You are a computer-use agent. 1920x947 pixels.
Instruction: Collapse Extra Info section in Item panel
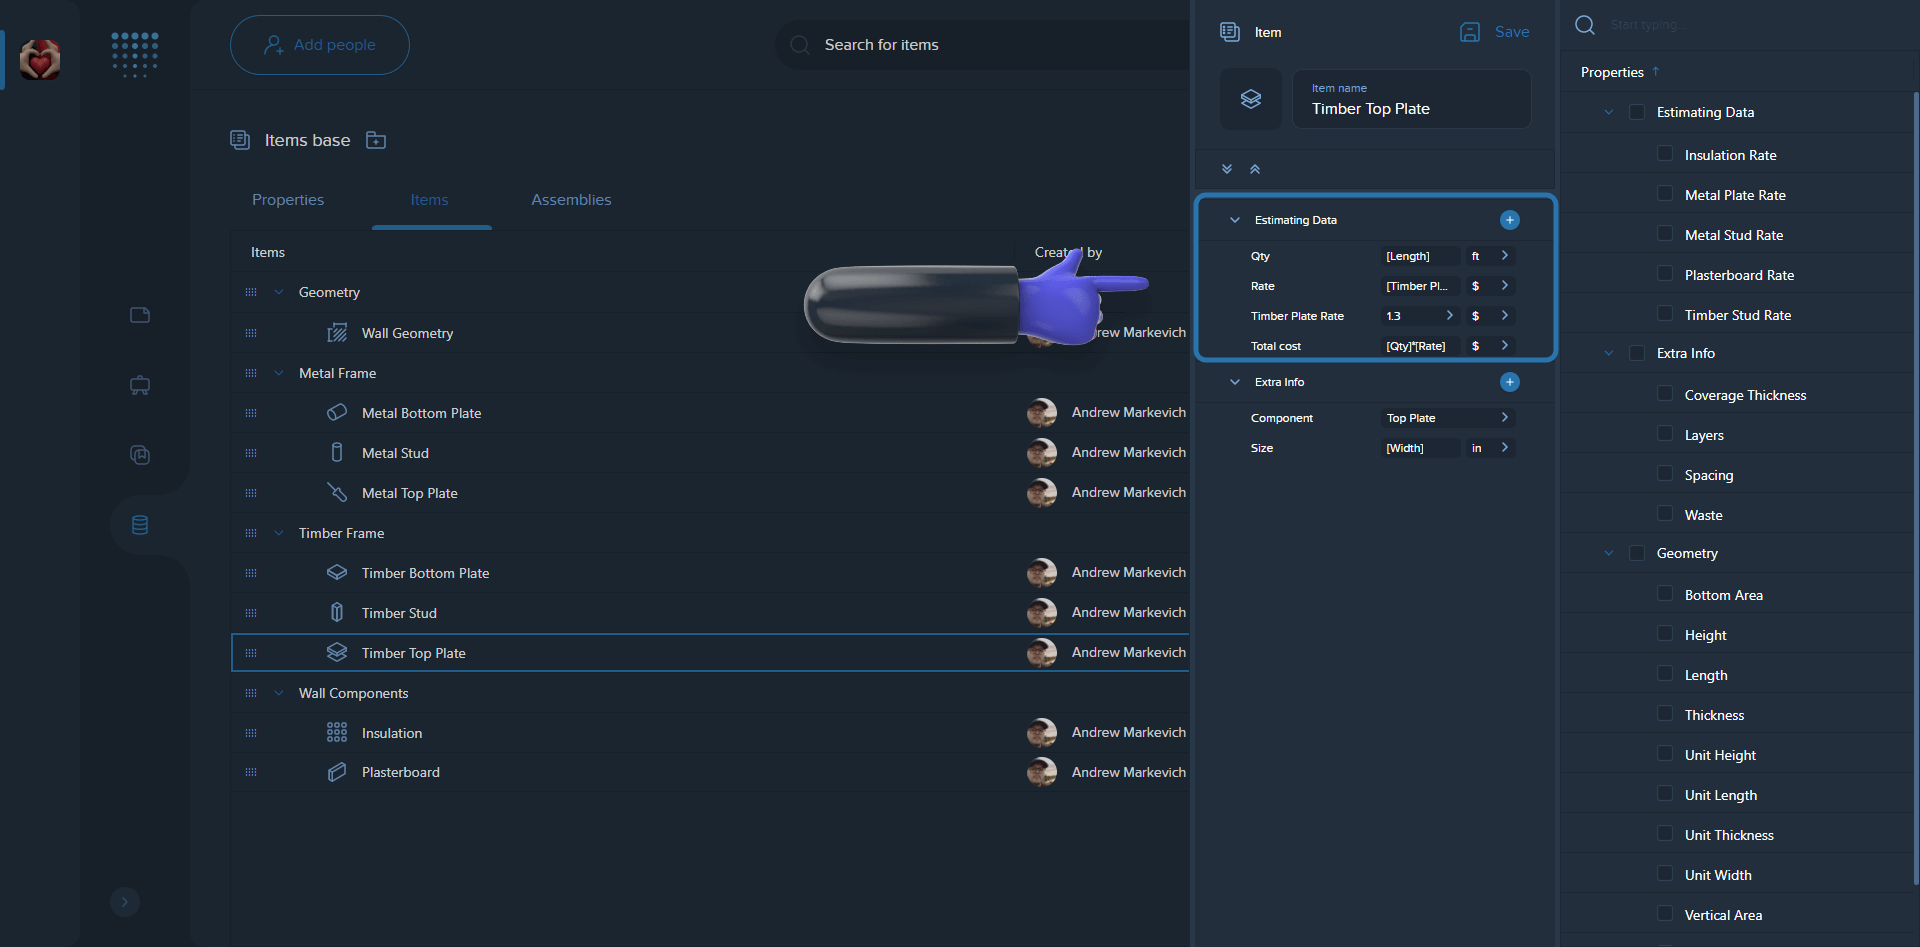coord(1235,382)
